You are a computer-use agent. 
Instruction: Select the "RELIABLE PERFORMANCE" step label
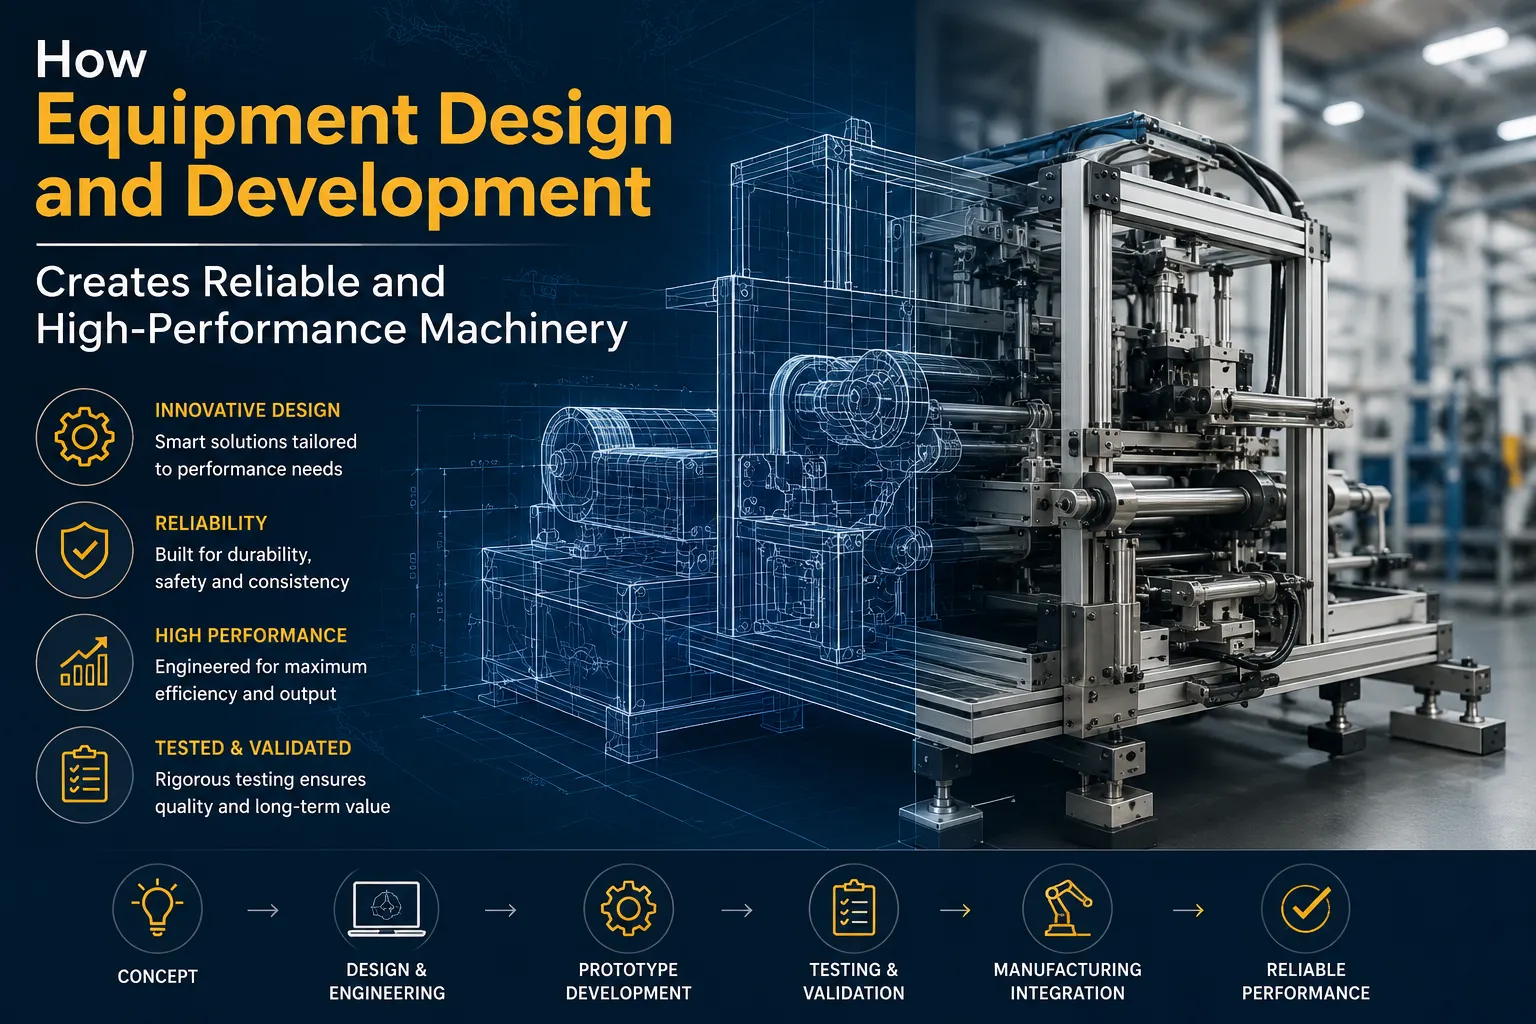[x=1306, y=981]
